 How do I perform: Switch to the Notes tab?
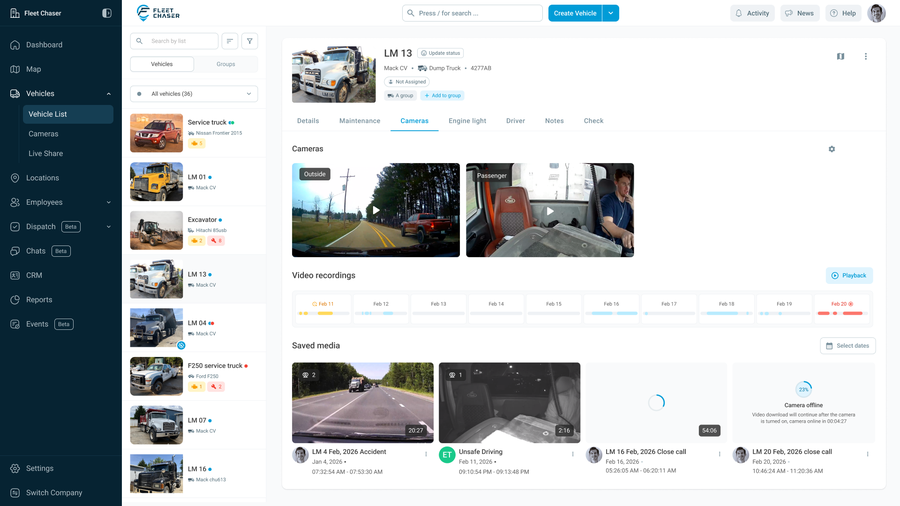tap(554, 121)
